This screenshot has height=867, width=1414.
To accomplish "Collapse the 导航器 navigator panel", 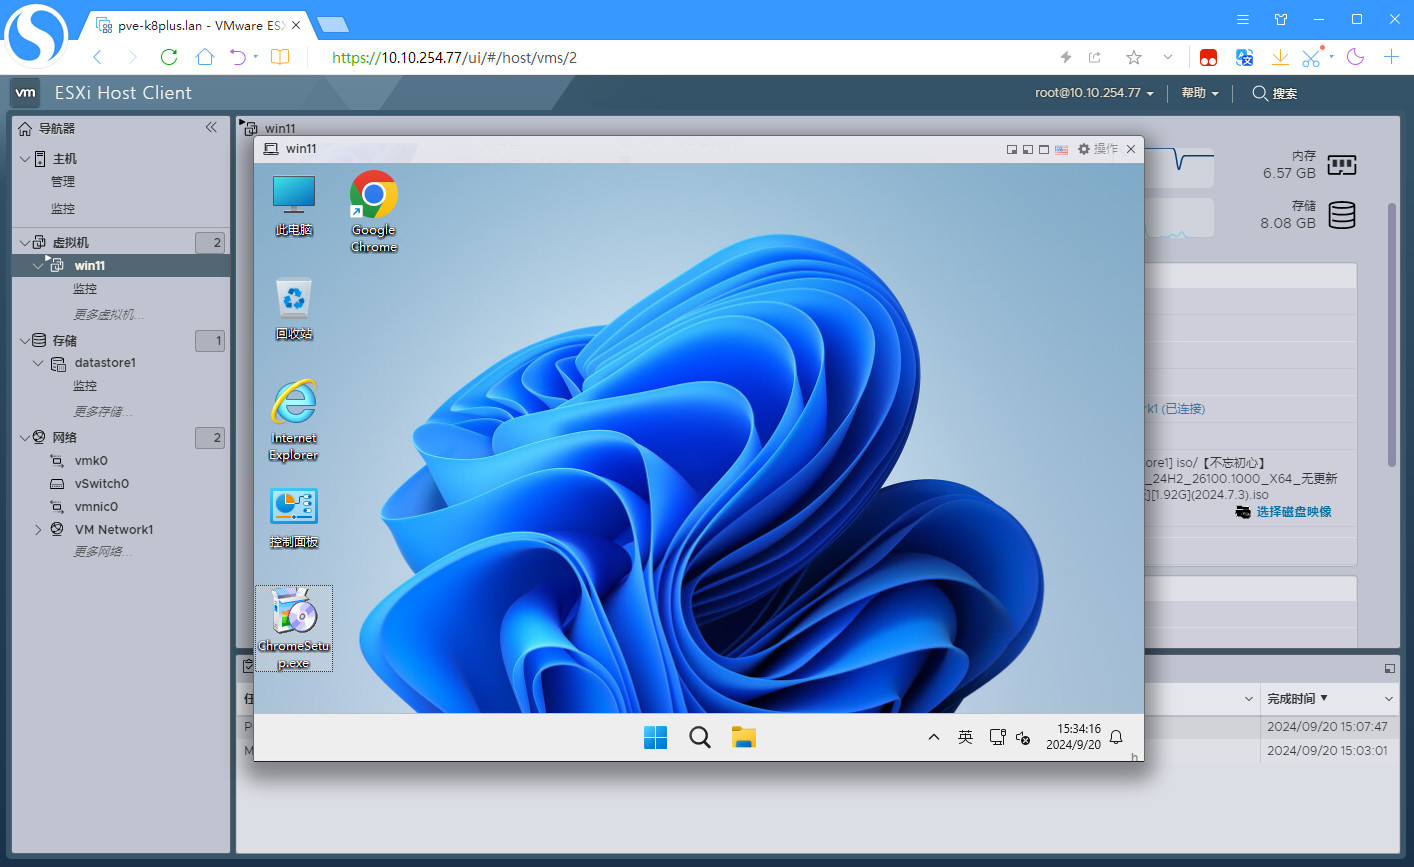I will (x=211, y=127).
